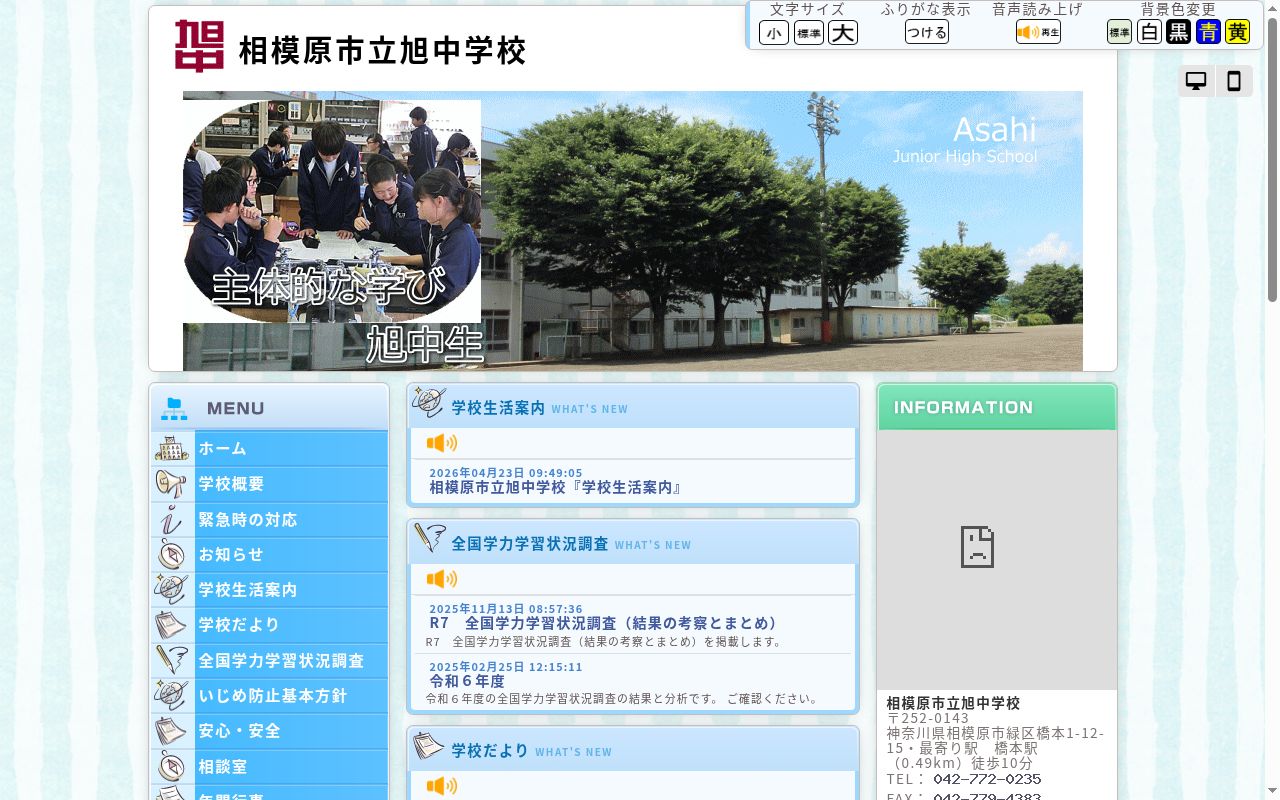Click the megaphone icon beside 学校概要

pos(172,484)
